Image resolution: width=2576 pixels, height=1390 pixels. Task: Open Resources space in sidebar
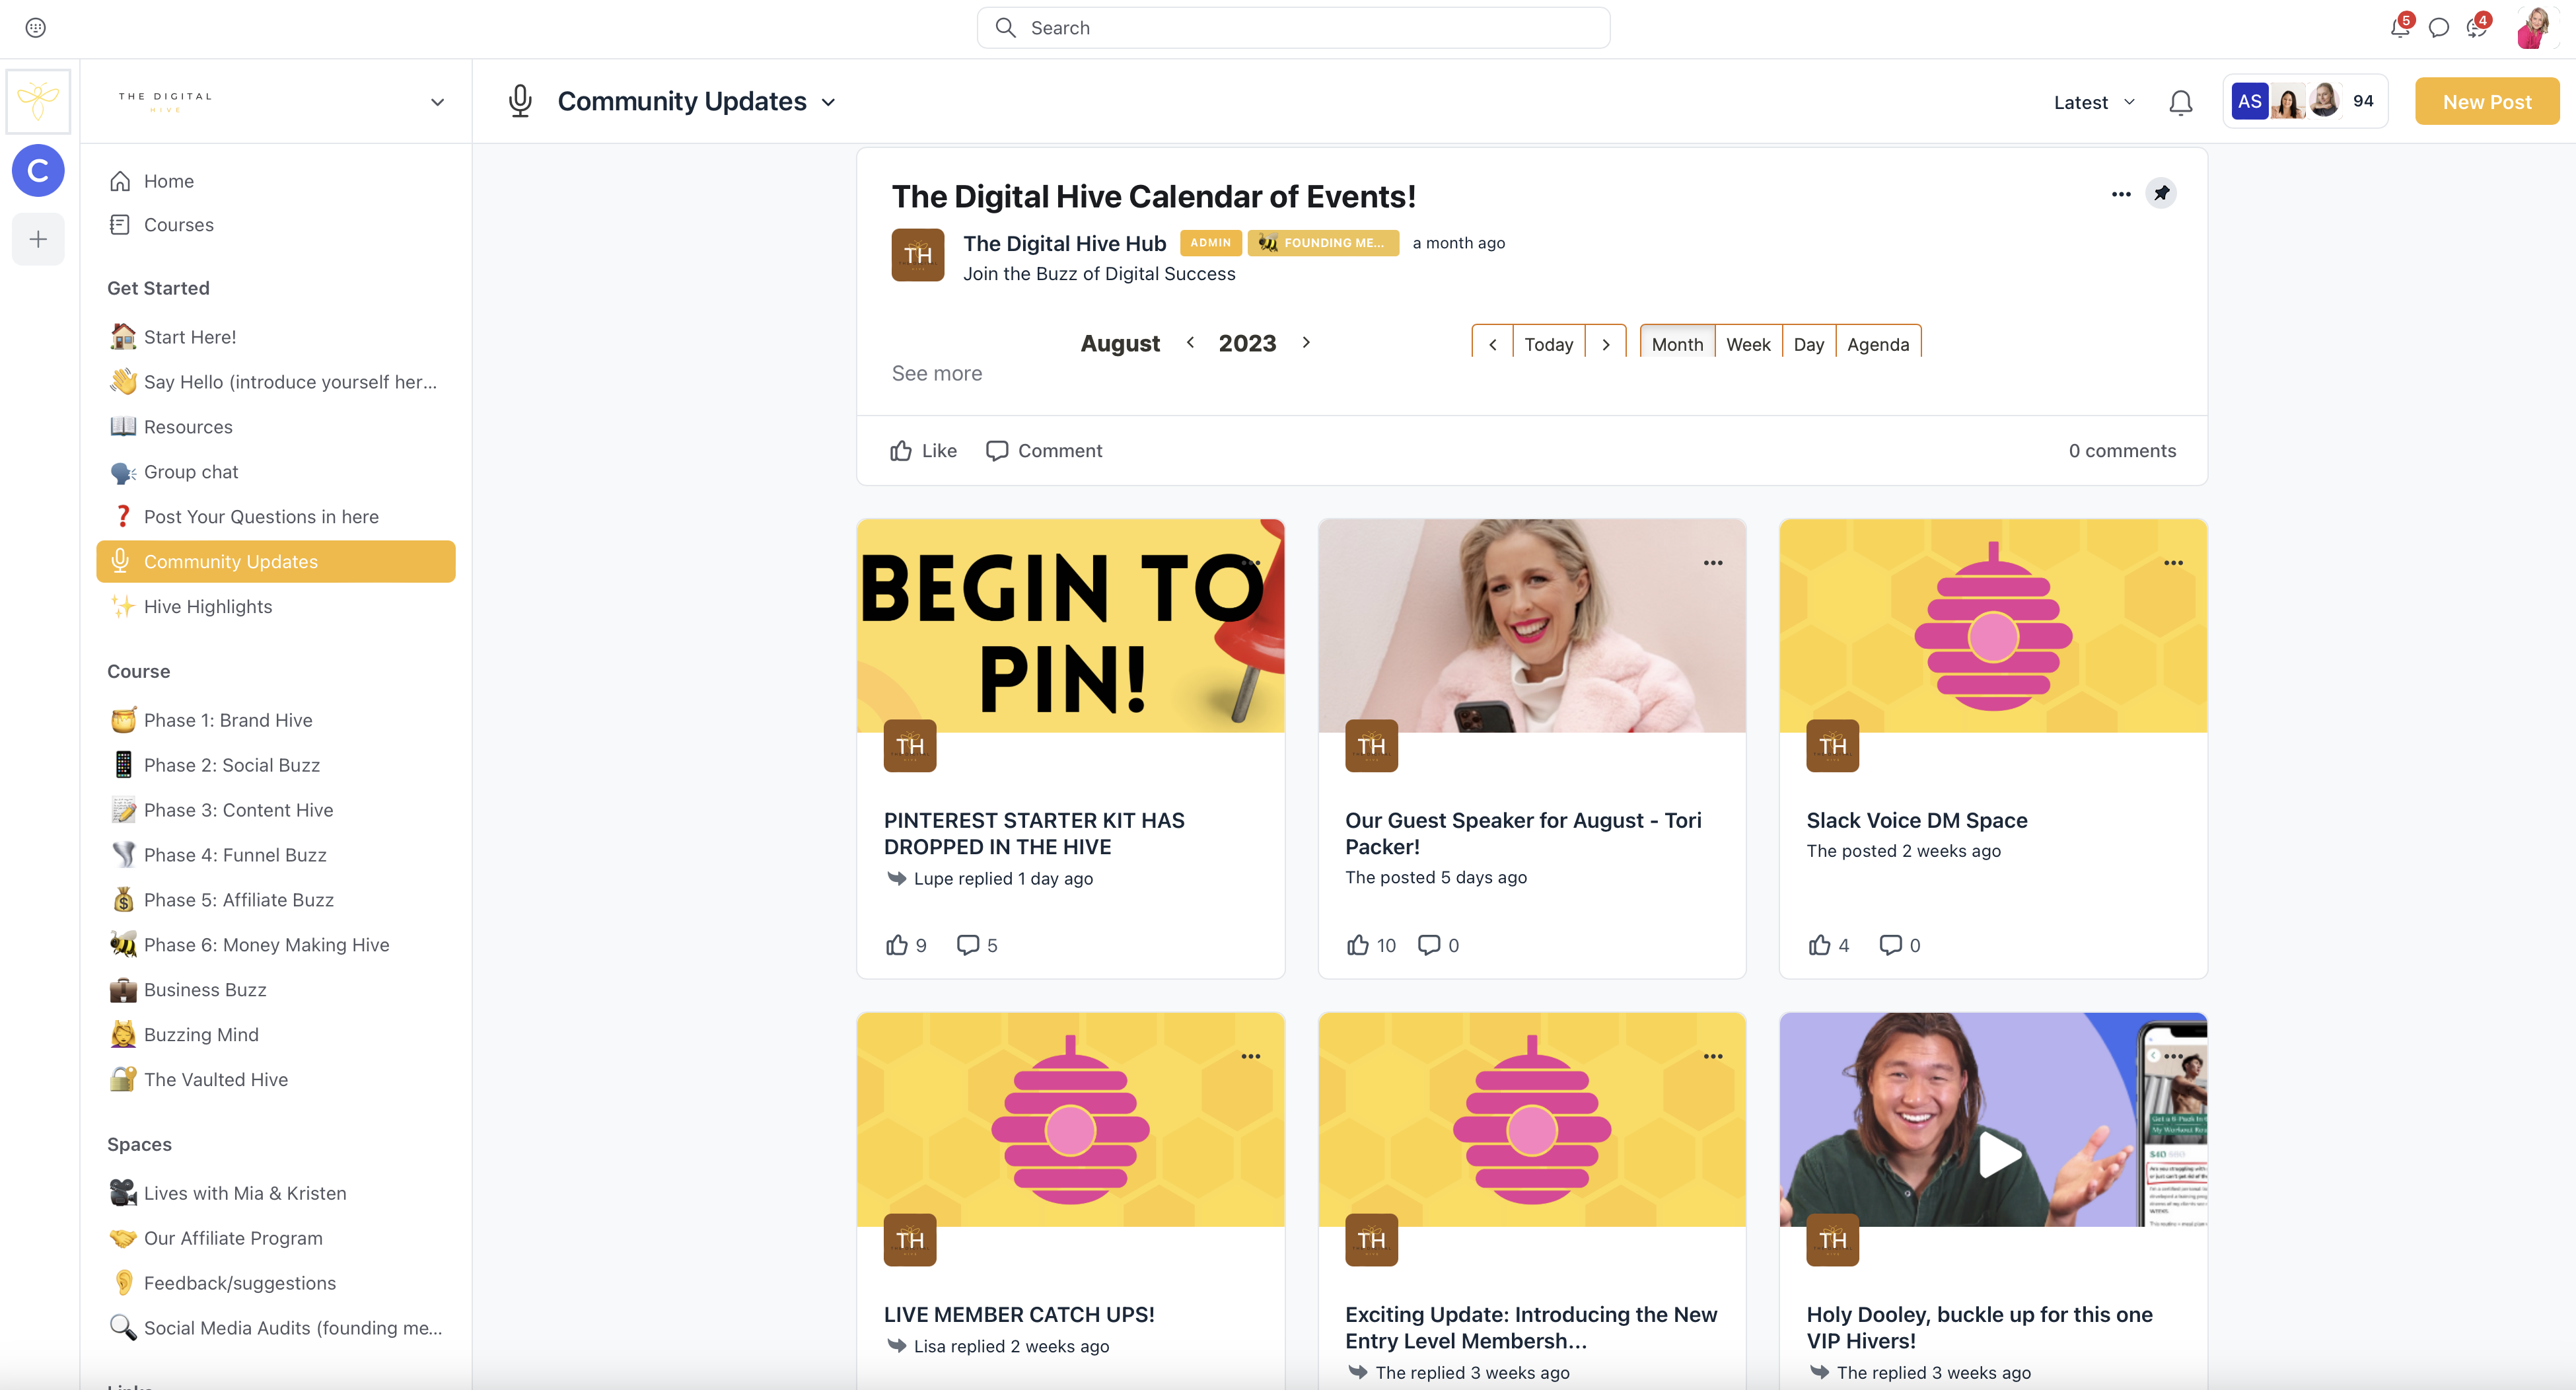[x=275, y=427]
